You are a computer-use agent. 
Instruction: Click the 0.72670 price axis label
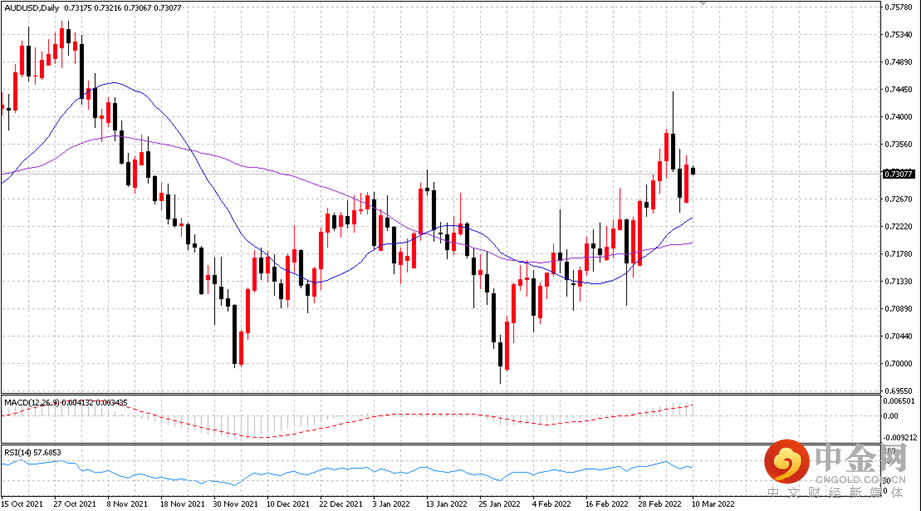pyautogui.click(x=899, y=199)
